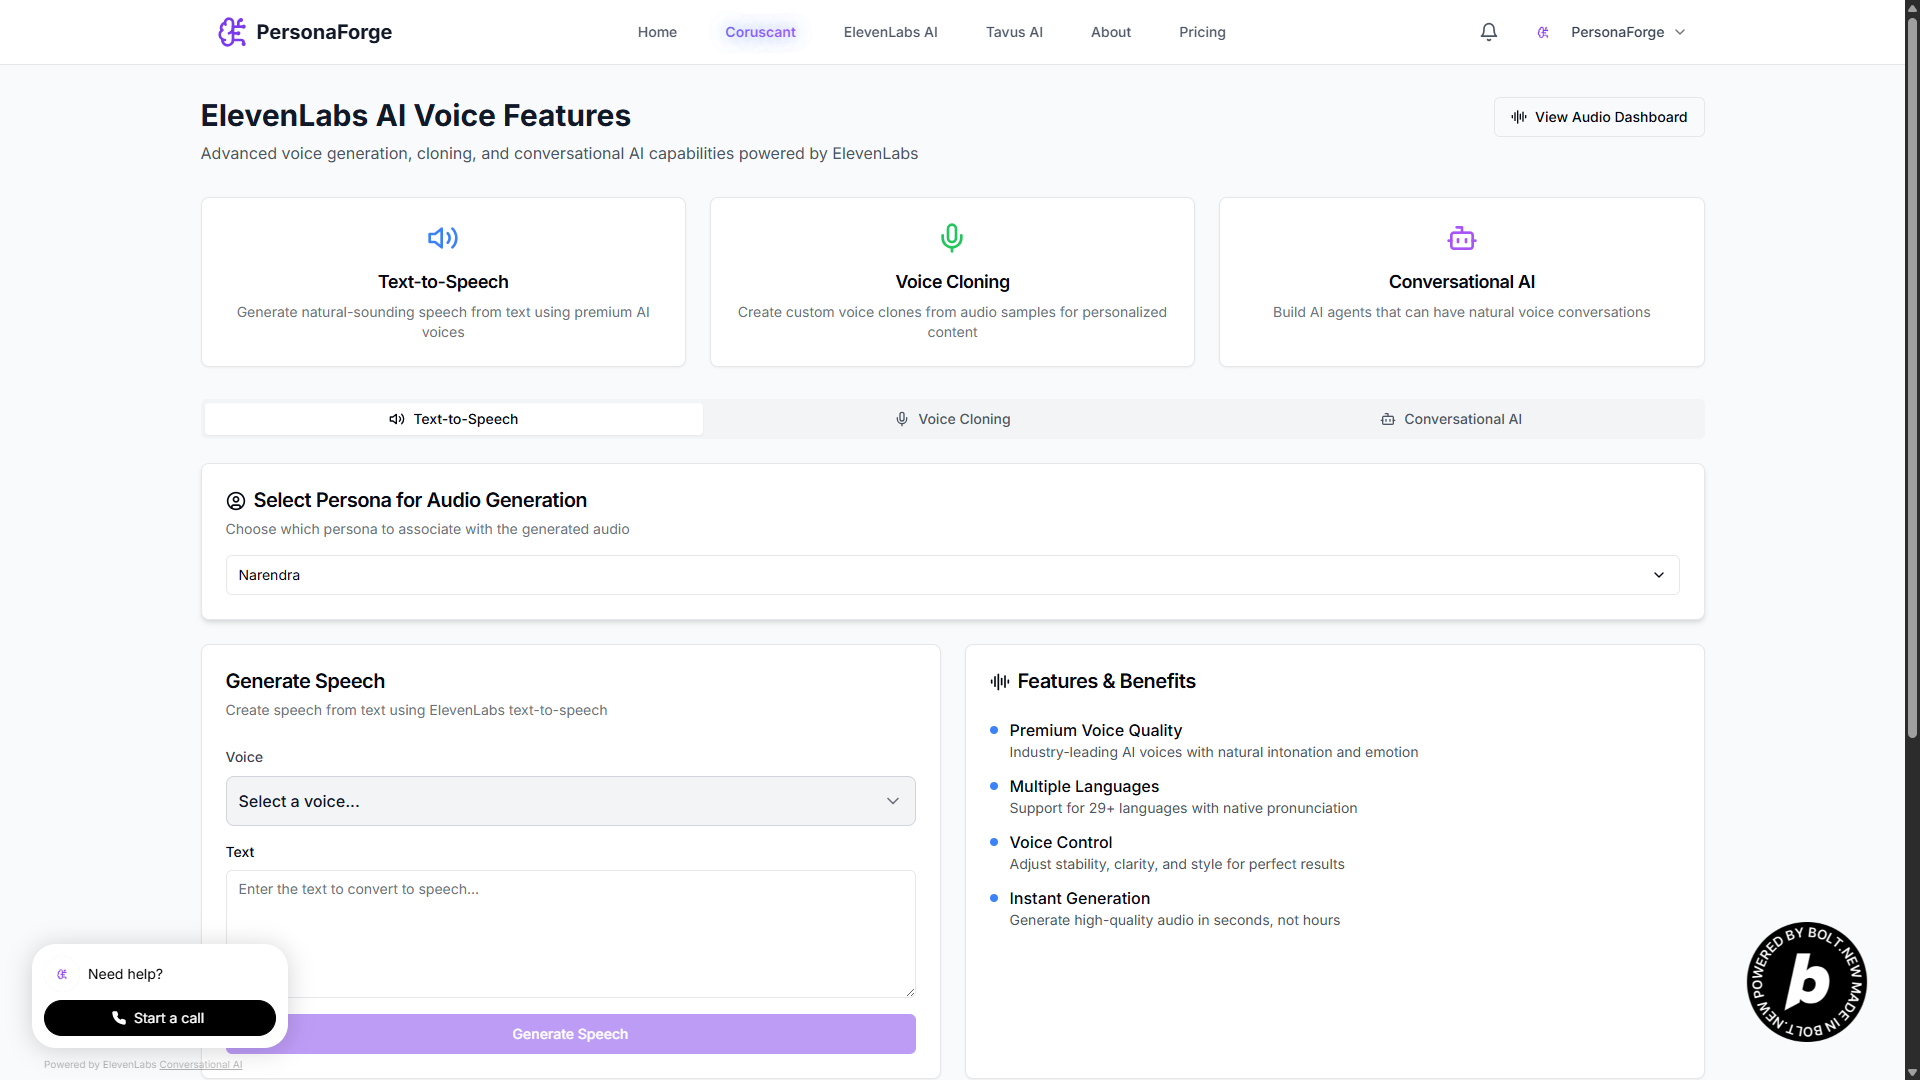Click the user avatar icon beside PersonaForge
1920x1080 pixels.
1543,32
